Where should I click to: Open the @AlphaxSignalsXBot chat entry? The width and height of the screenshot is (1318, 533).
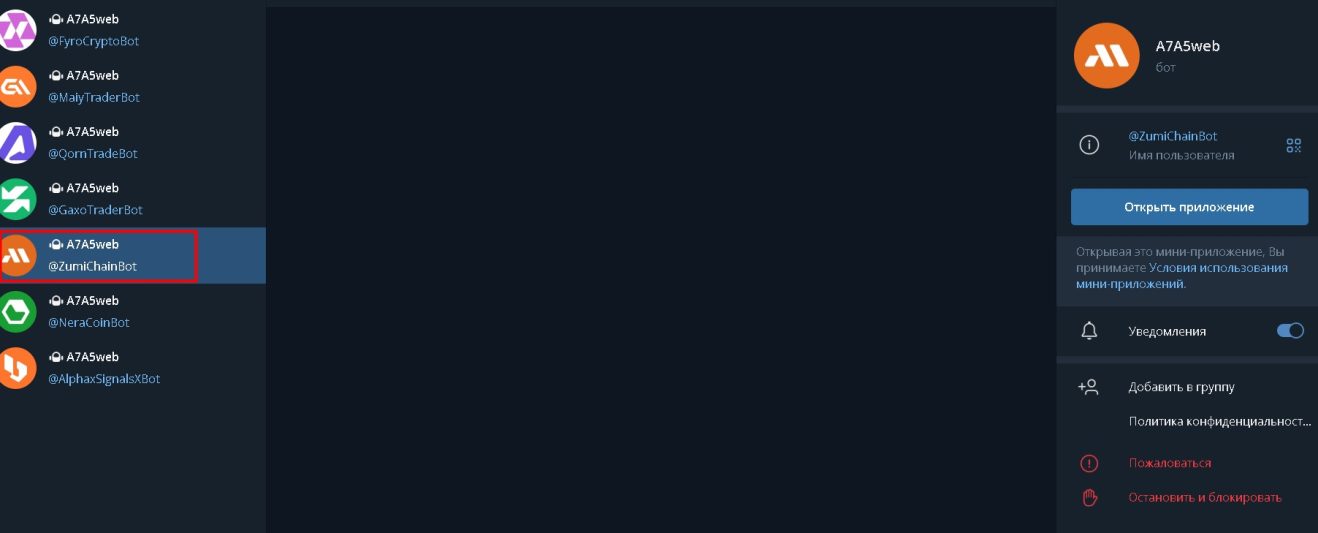coord(133,367)
